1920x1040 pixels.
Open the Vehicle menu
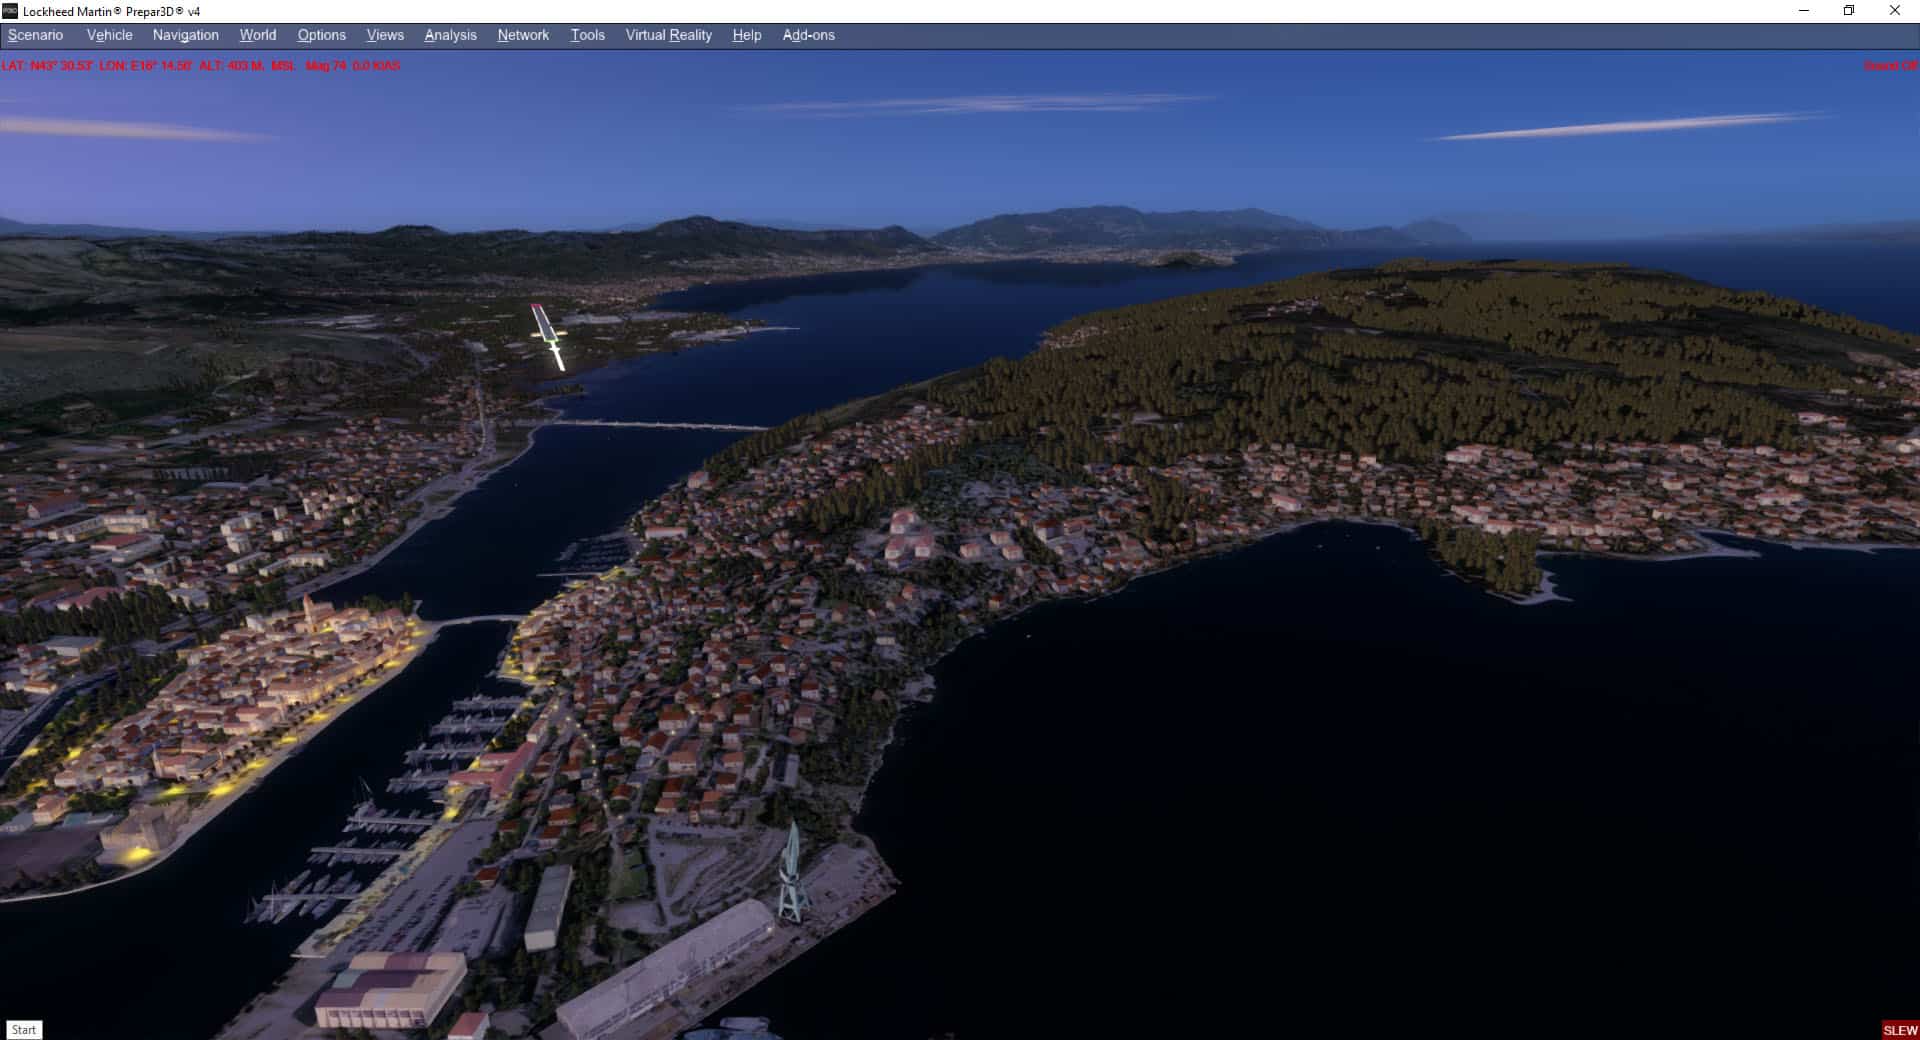pos(109,35)
